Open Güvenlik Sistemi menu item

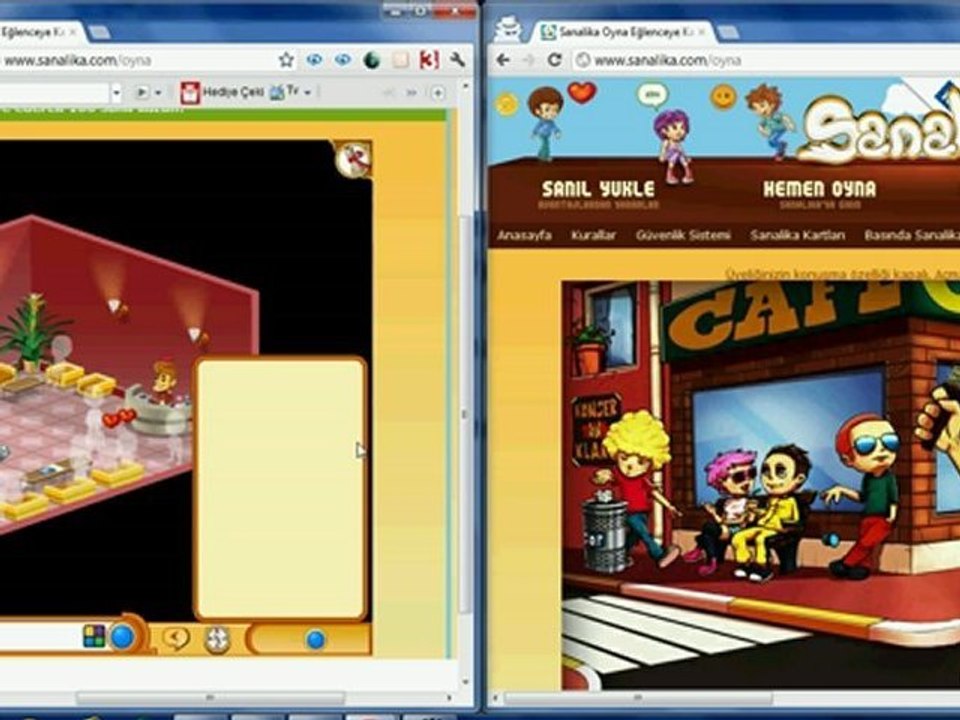(683, 235)
